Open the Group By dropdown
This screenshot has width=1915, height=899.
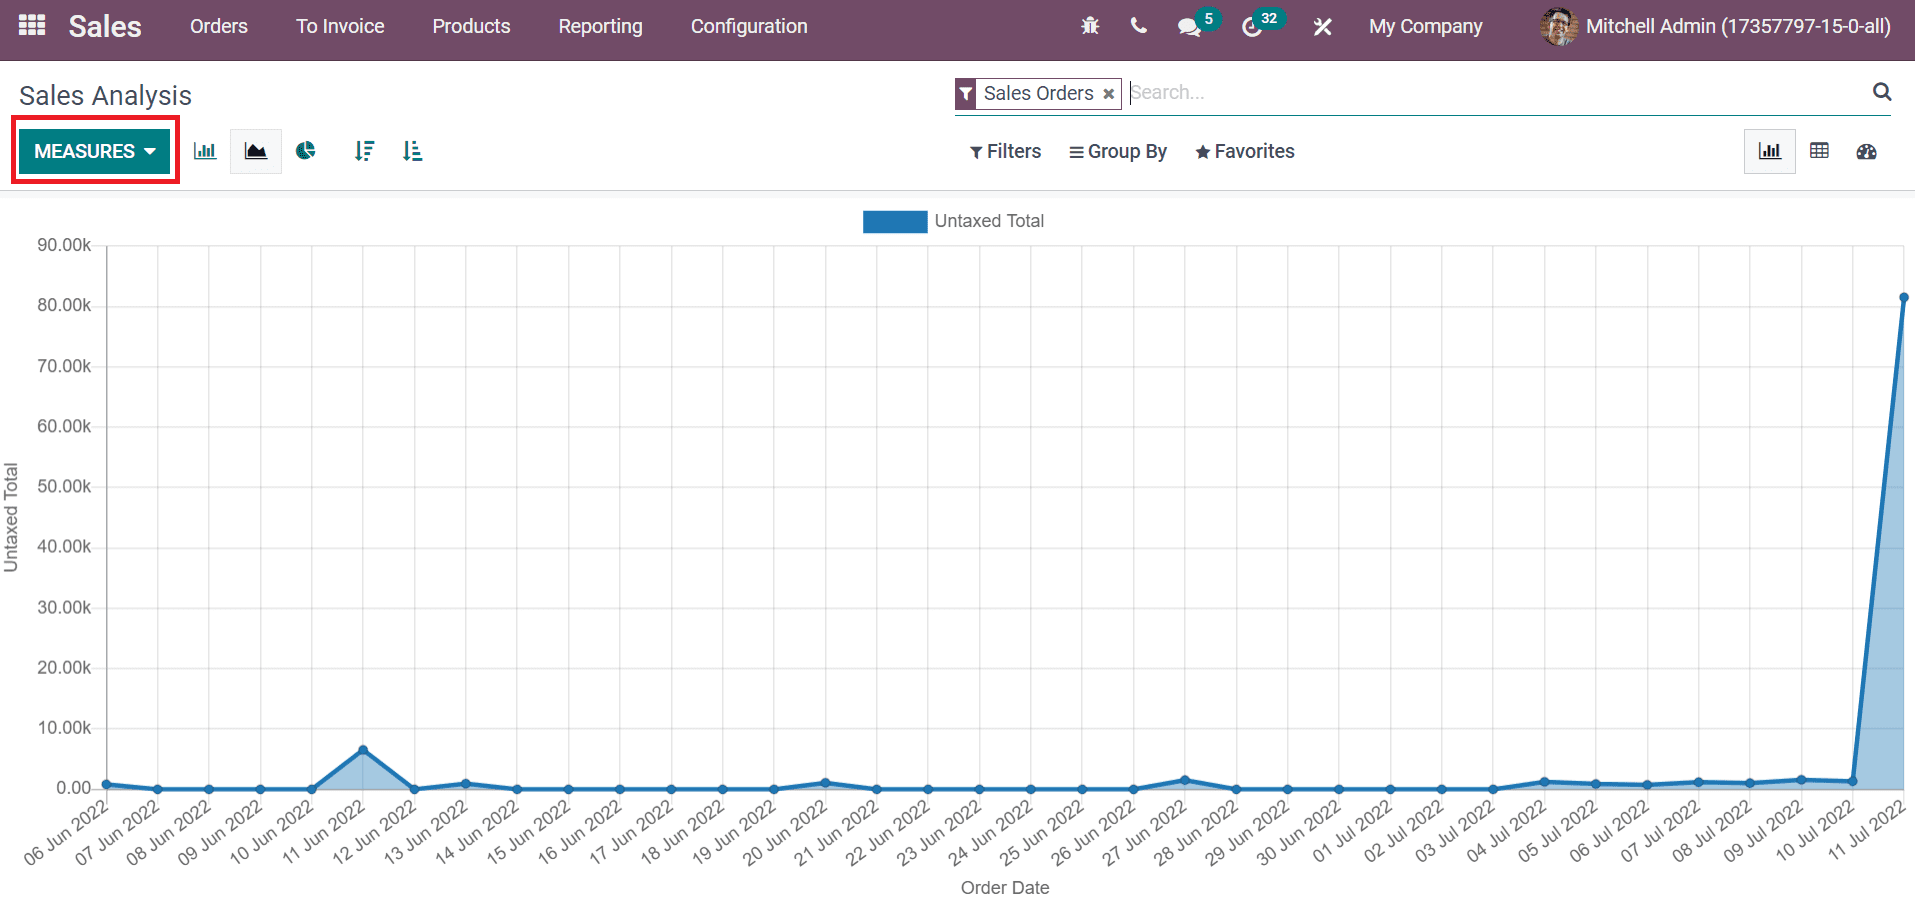pyautogui.click(x=1118, y=151)
